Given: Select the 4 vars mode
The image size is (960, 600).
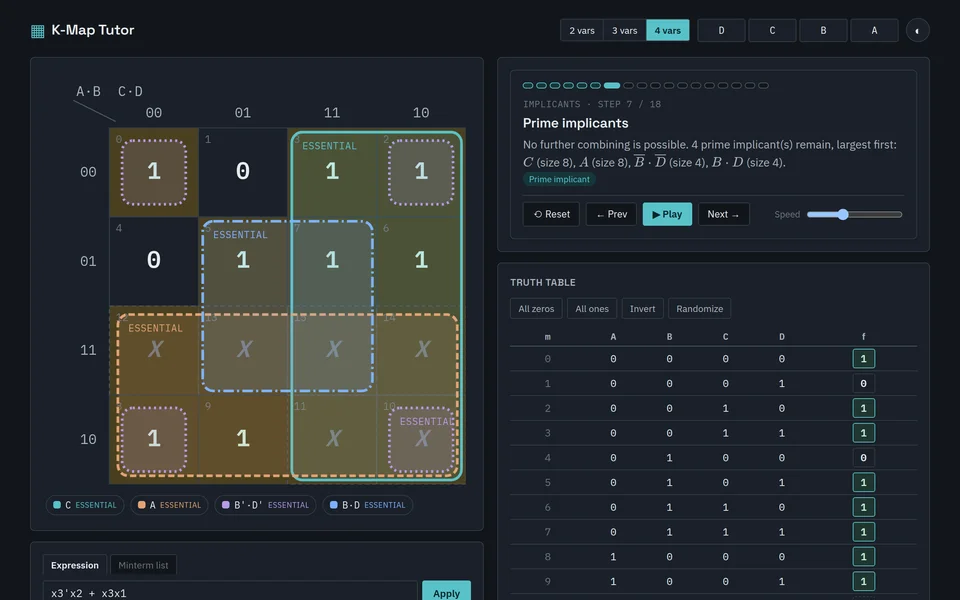Looking at the screenshot, I should [667, 30].
